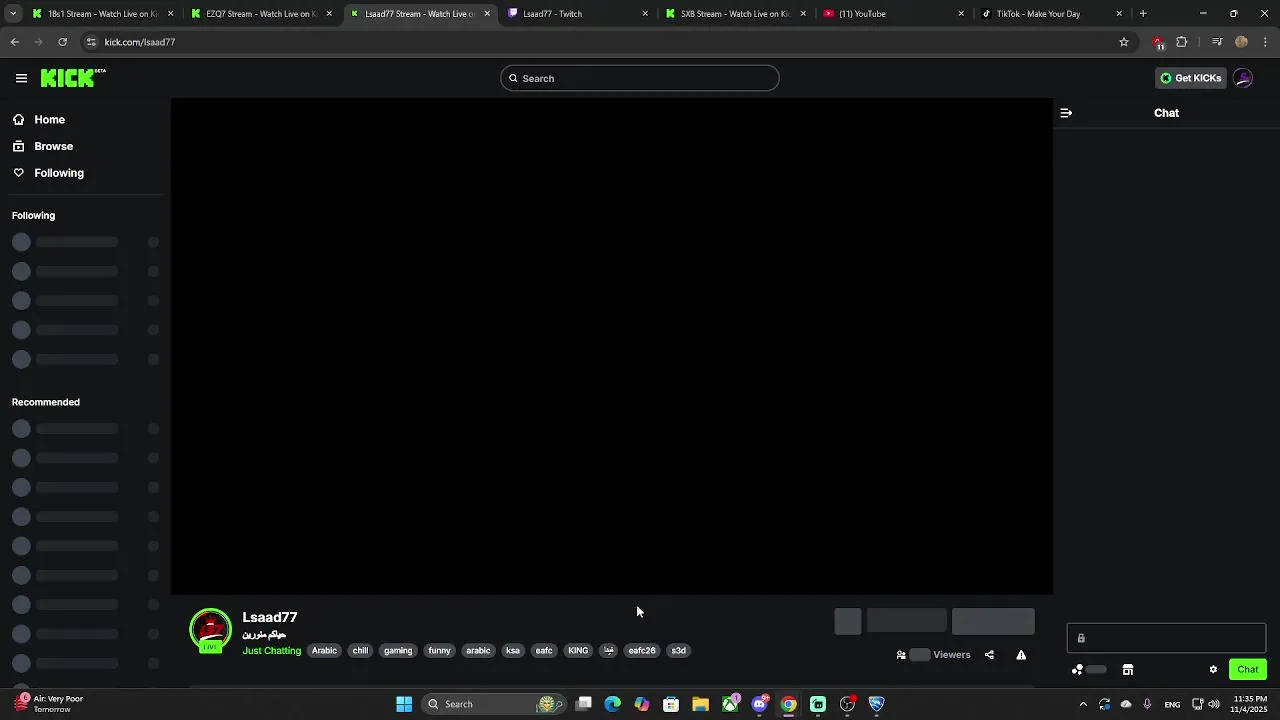Image resolution: width=1280 pixels, height=720 pixels.
Task: Switch to the Lsaad77 - Twitch tab
Action: click(x=578, y=14)
